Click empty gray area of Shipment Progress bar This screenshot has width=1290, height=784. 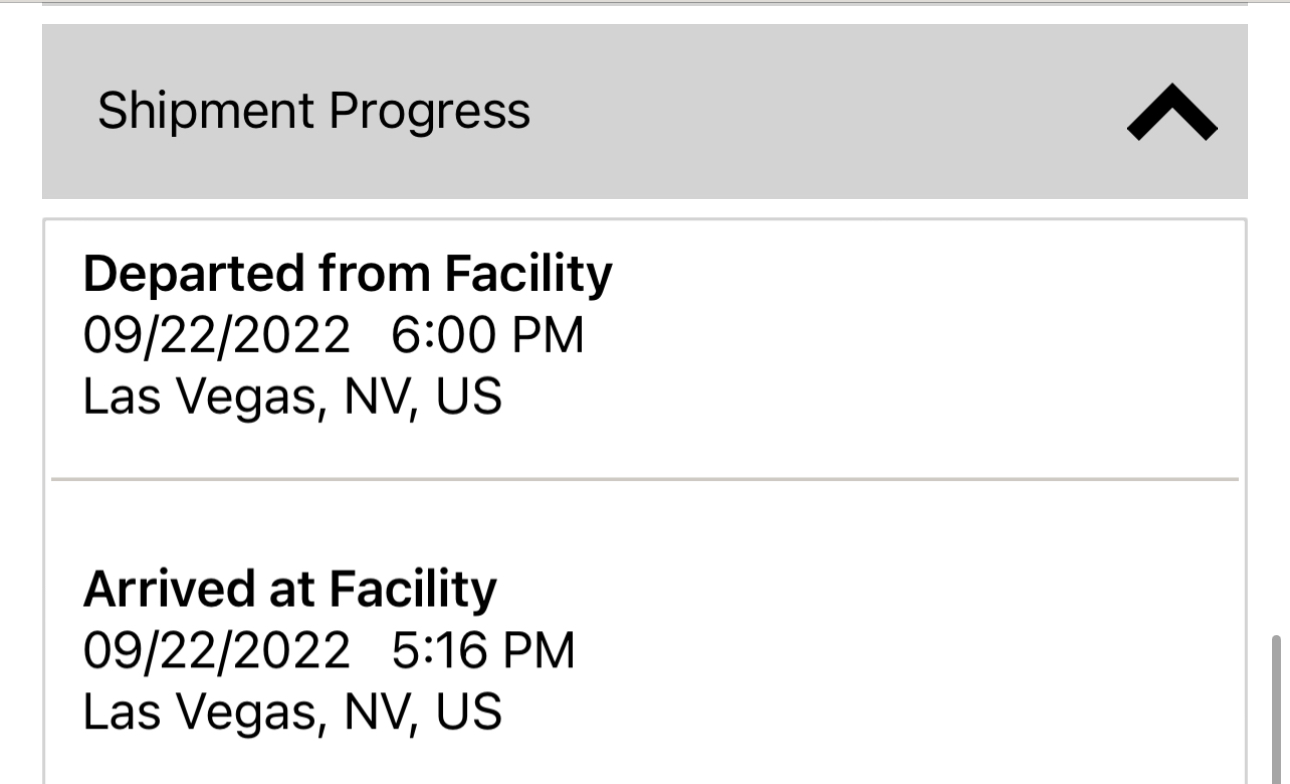(x=800, y=111)
